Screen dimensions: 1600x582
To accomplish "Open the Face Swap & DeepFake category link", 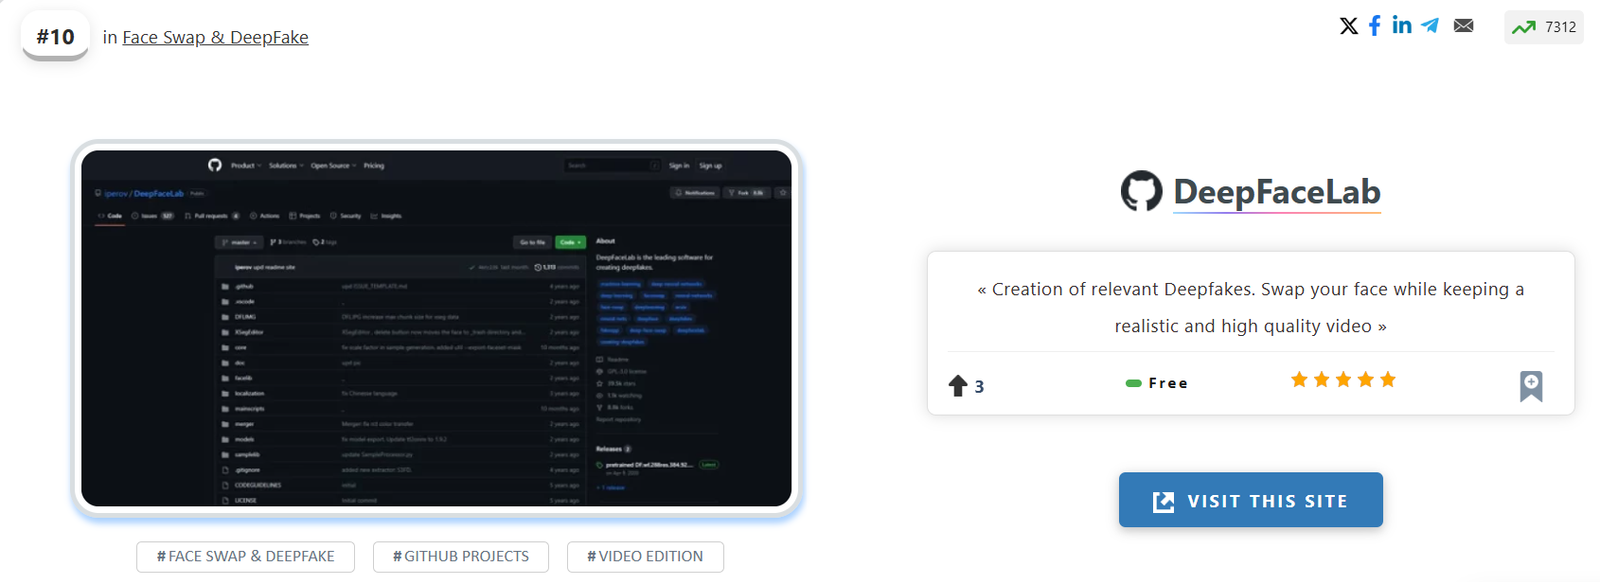I will pos(215,37).
